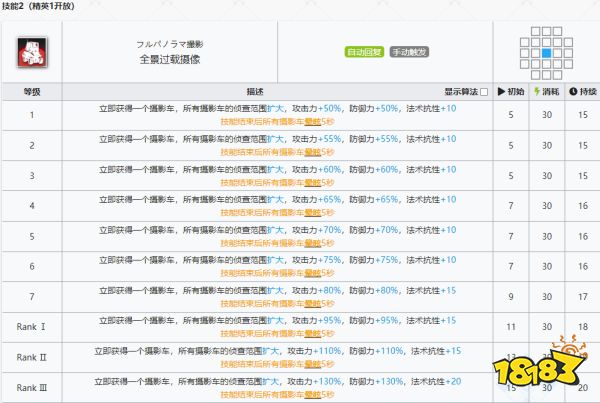The width and height of the screenshot is (600, 403).
Task: Click initial value 9 in level 7 row
Action: point(511,297)
